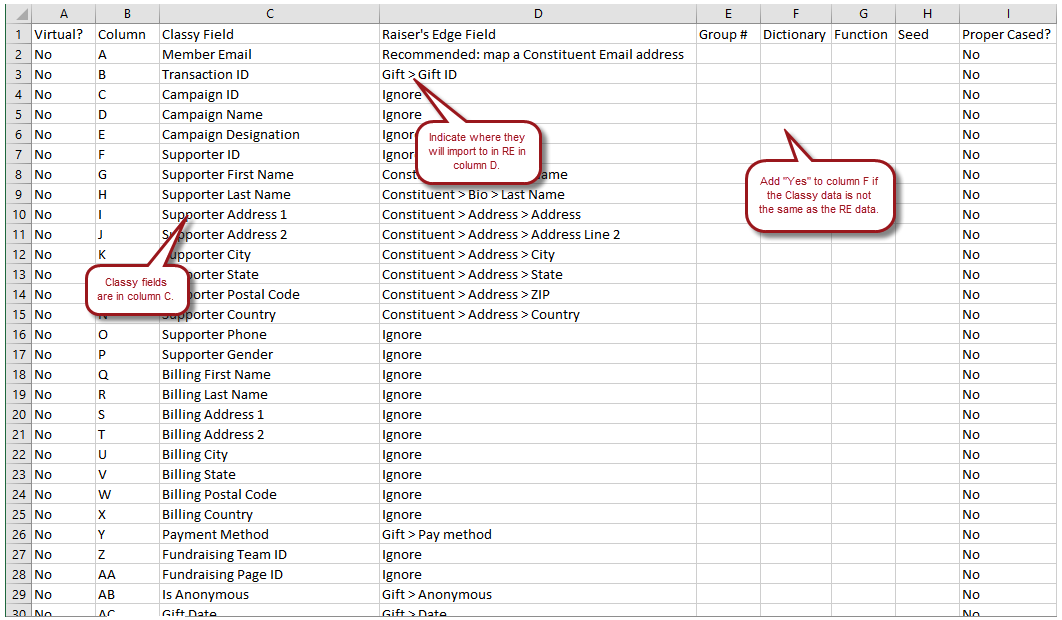Click the "Seed" header cell
Viewport: 1062px width, 620px height.
(927, 35)
